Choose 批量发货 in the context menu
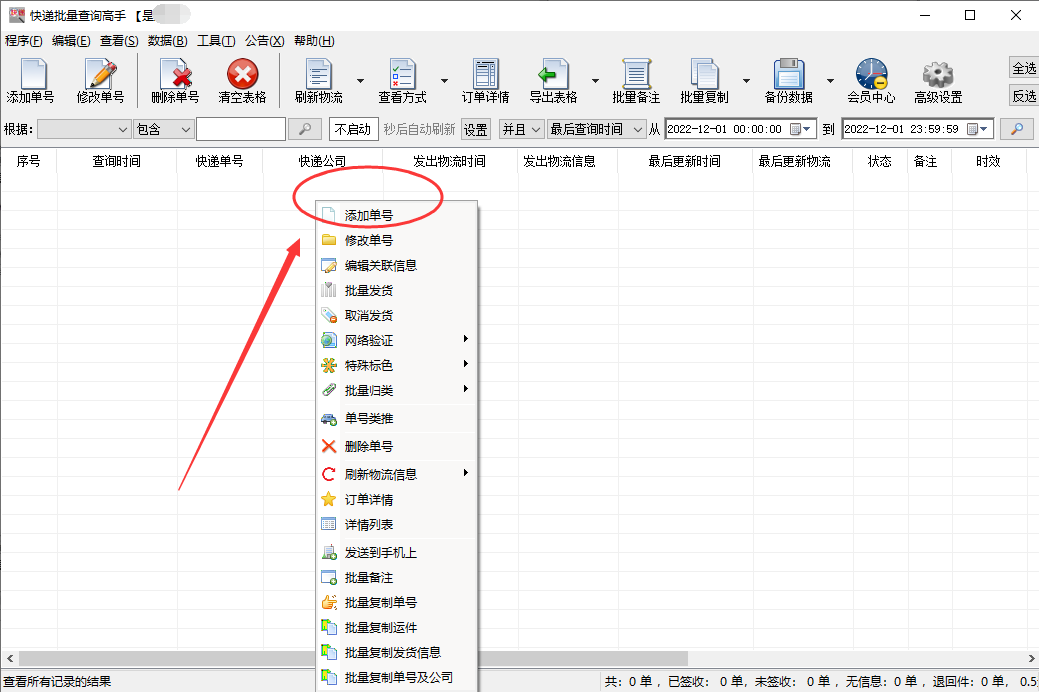 pyautogui.click(x=397, y=290)
